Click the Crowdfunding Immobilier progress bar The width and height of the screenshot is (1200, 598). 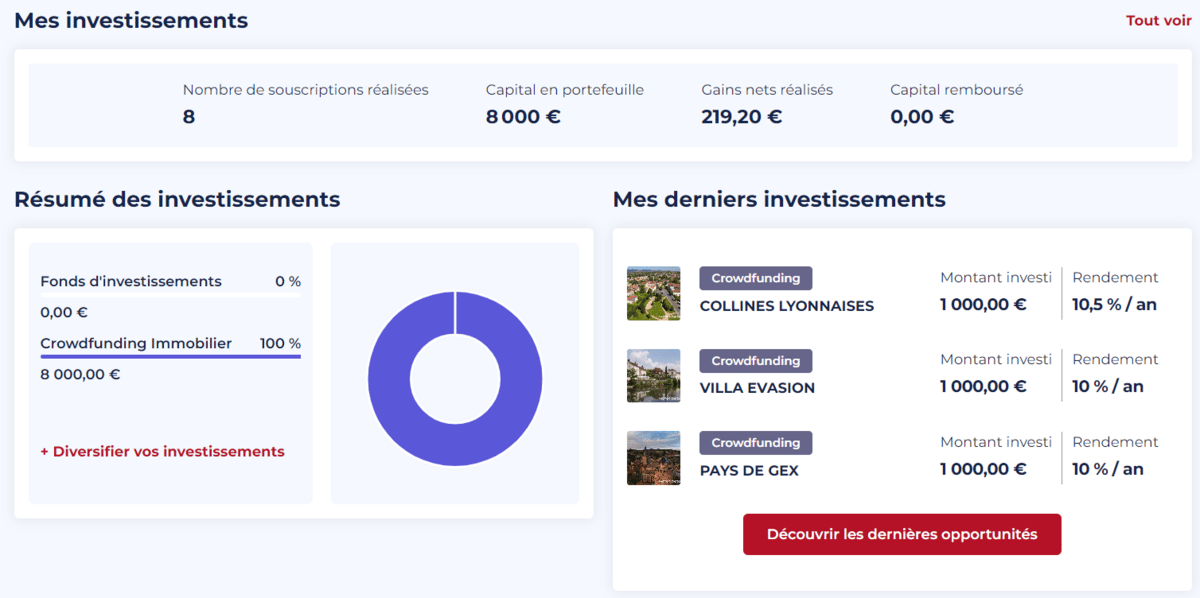pos(170,356)
